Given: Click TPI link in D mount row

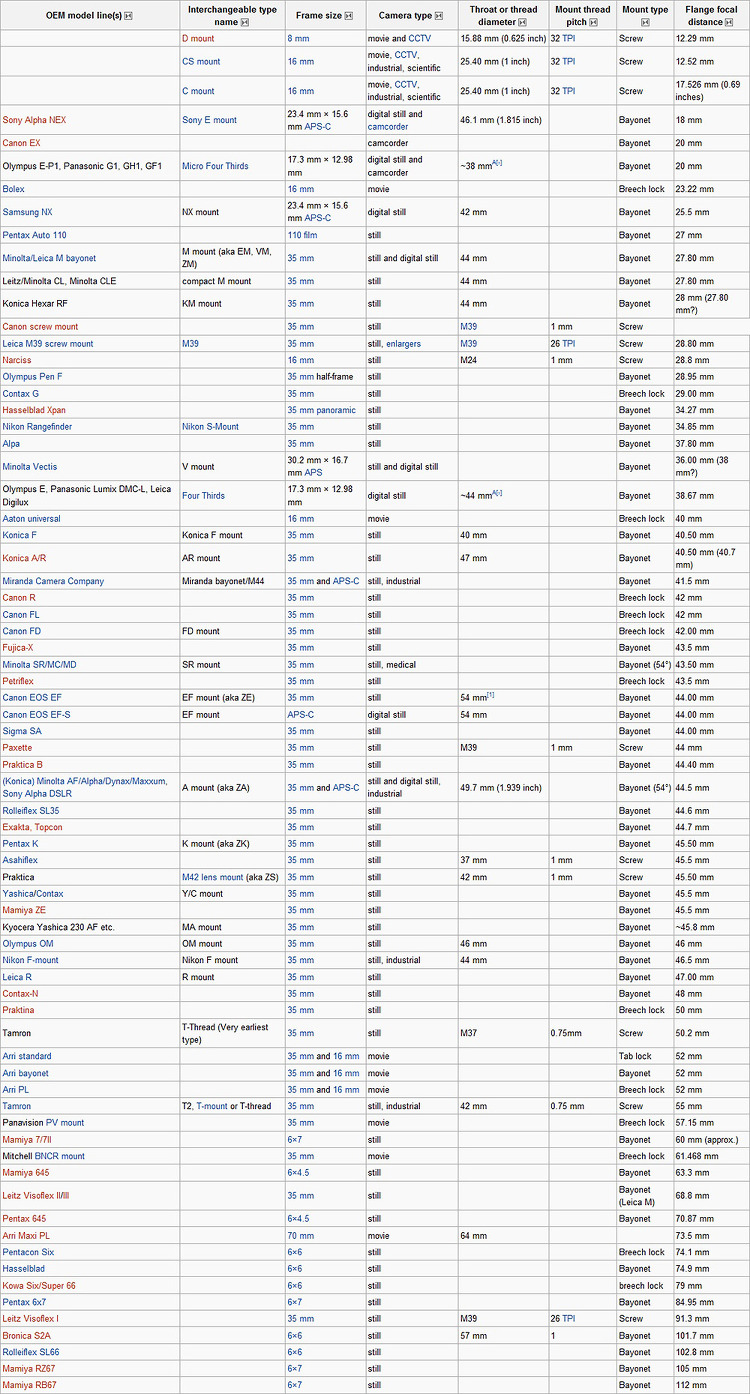Looking at the screenshot, I should pyautogui.click(x=568, y=38).
